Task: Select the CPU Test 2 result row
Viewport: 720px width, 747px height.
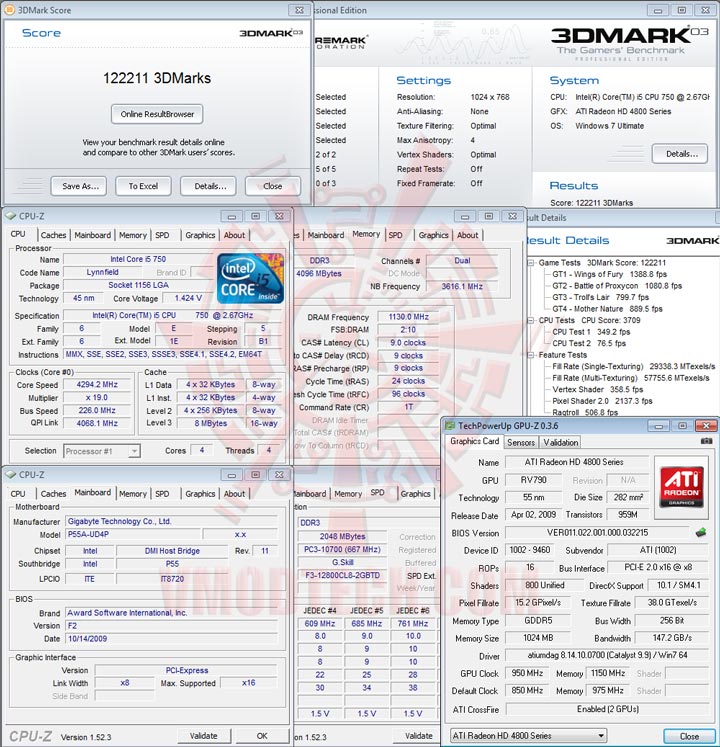Action: click(589, 343)
